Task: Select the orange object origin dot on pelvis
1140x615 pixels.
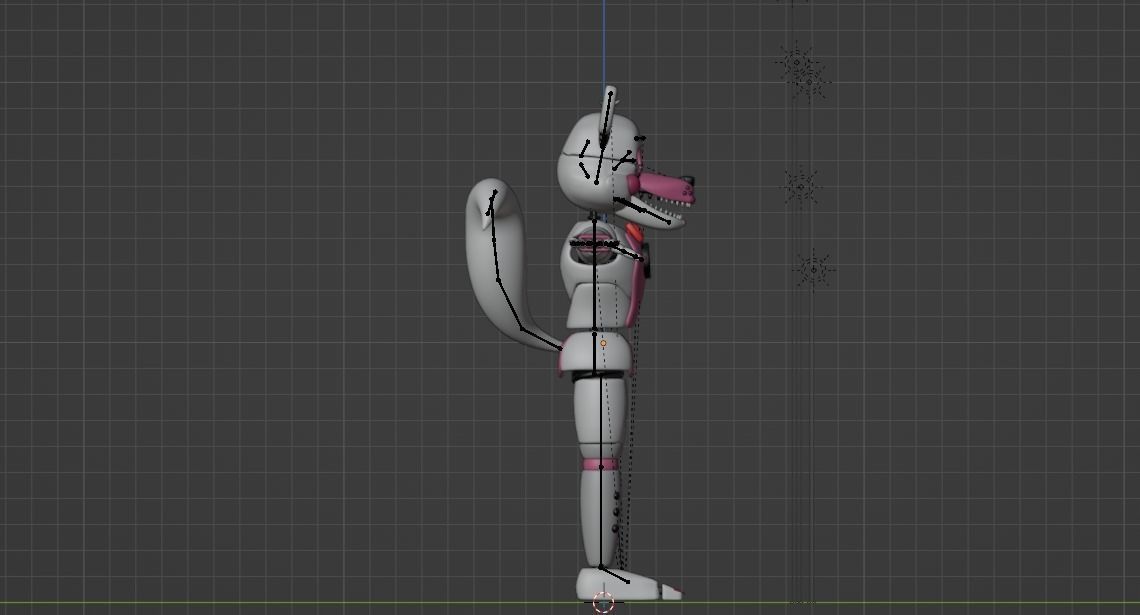Action: 603,343
